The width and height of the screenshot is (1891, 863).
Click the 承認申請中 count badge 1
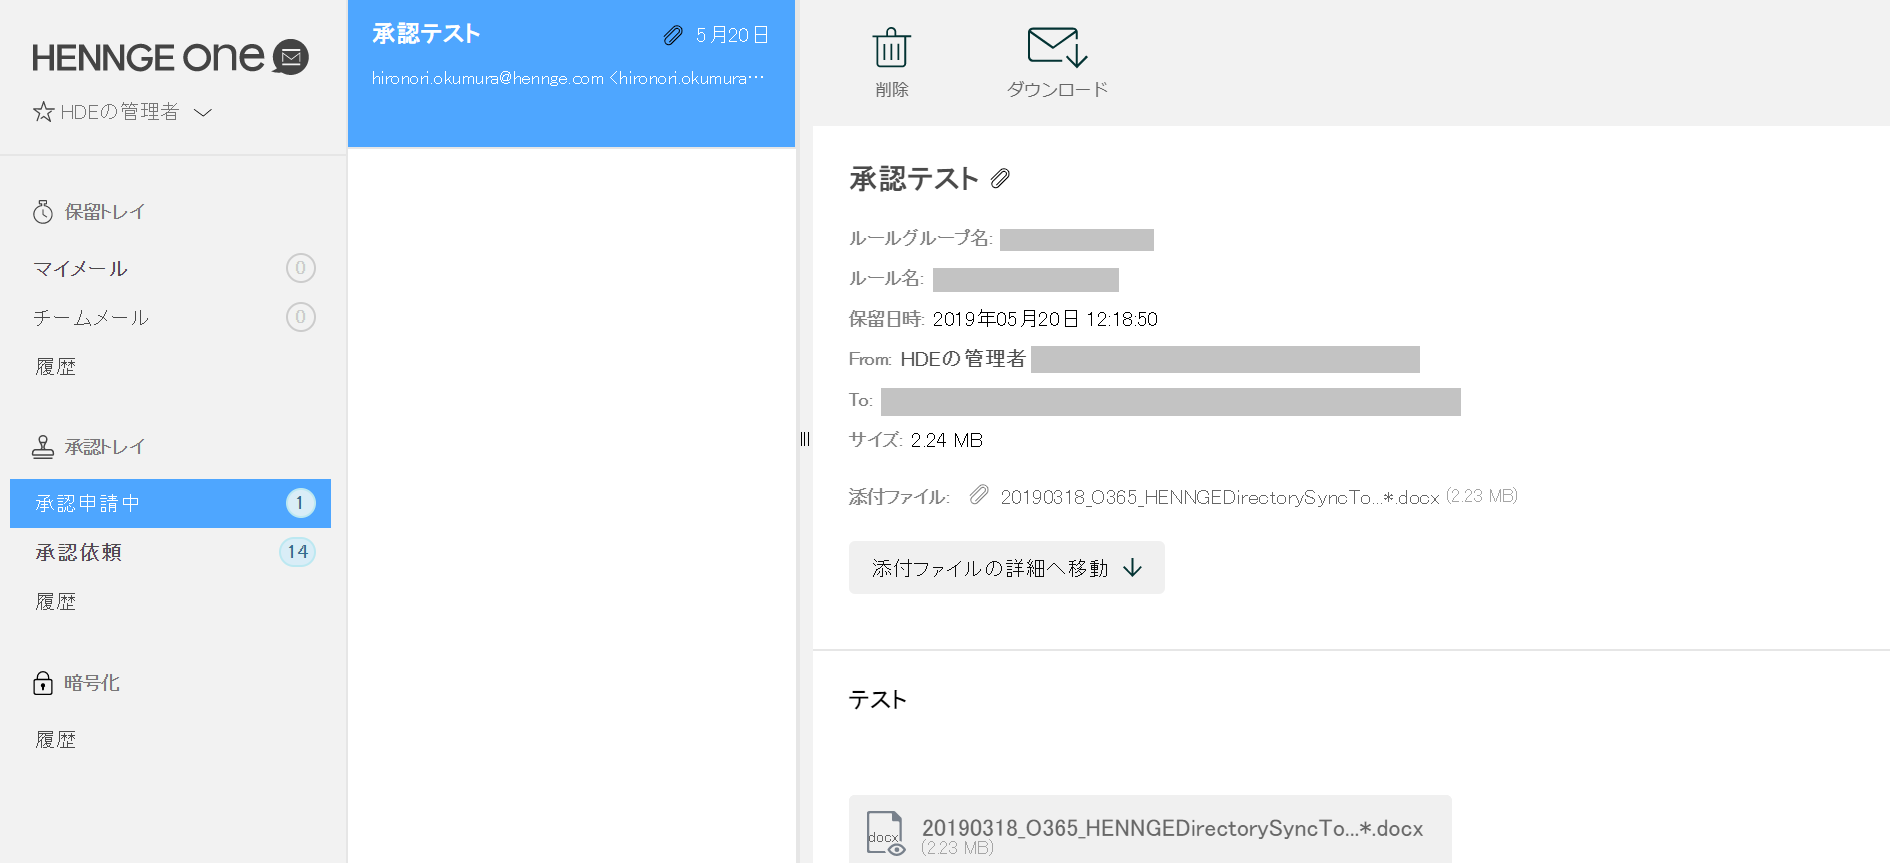click(300, 503)
